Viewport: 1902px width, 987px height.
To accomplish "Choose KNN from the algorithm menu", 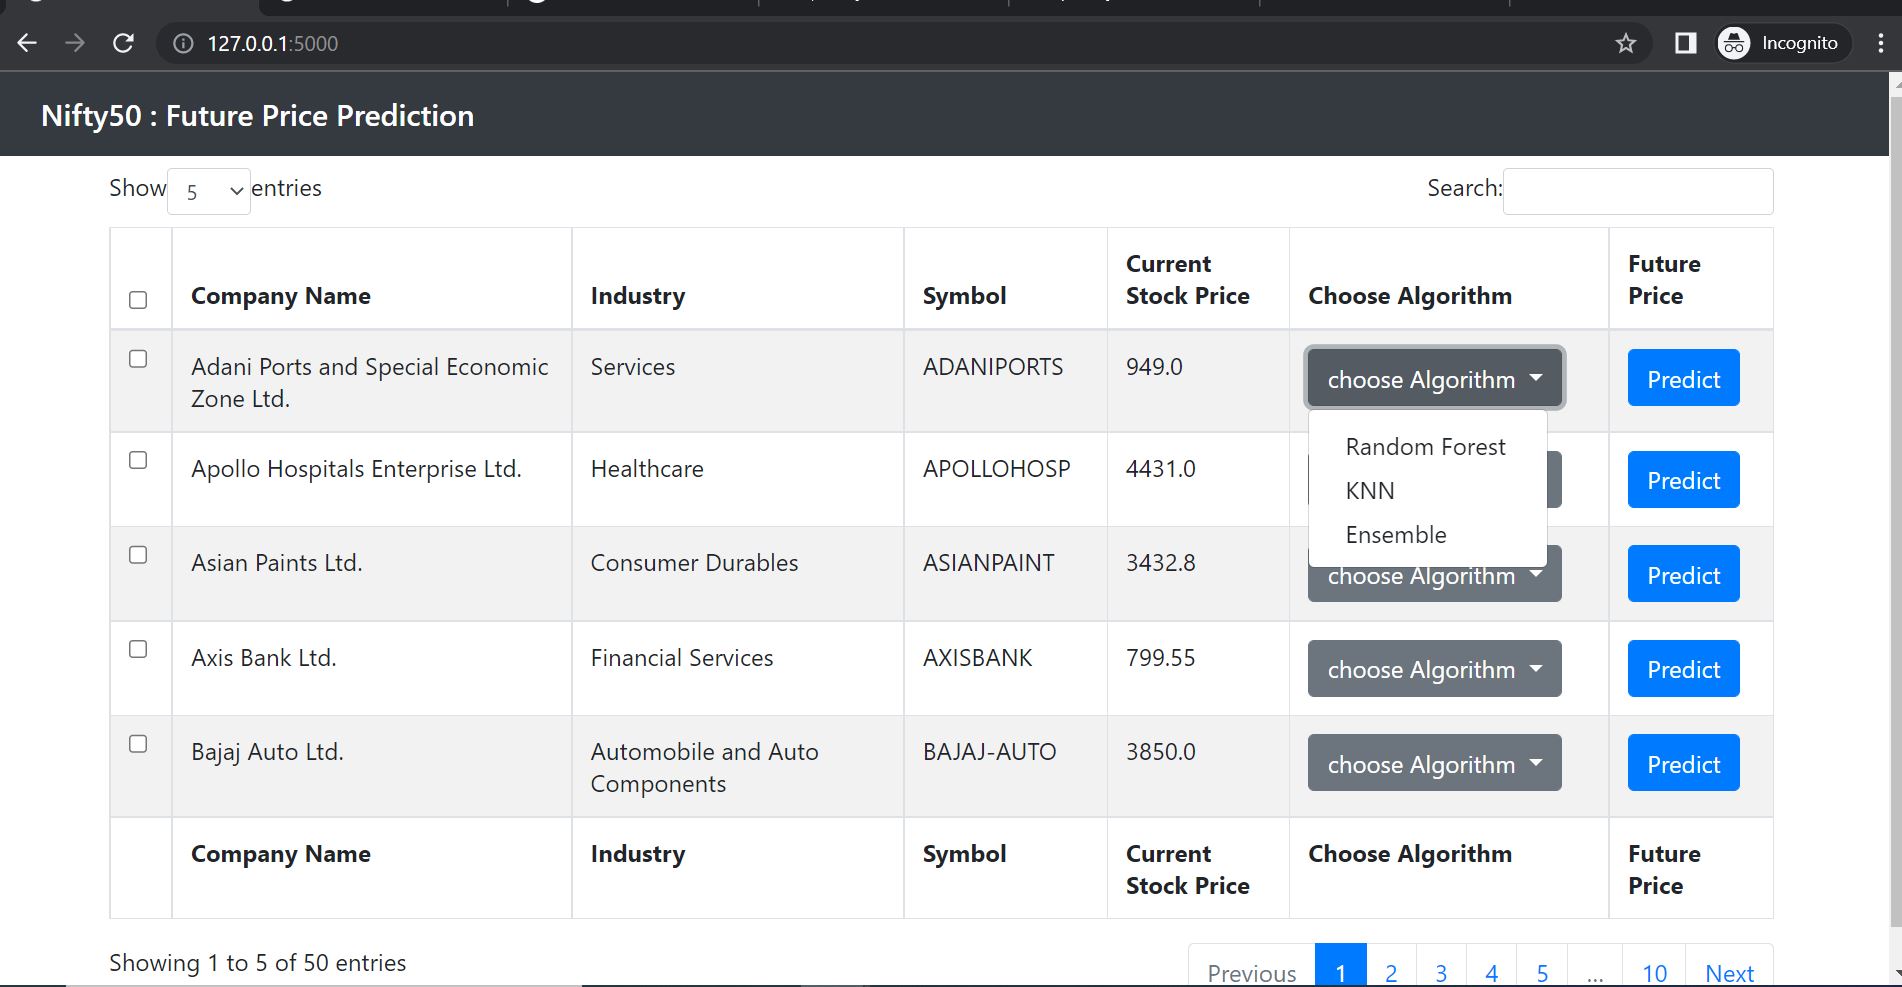I will [x=1427, y=491].
